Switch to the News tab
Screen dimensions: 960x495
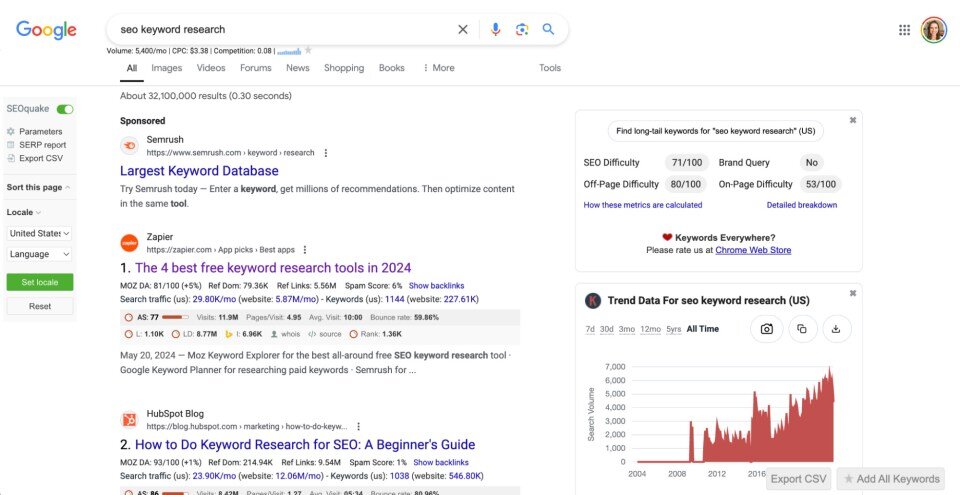click(298, 68)
